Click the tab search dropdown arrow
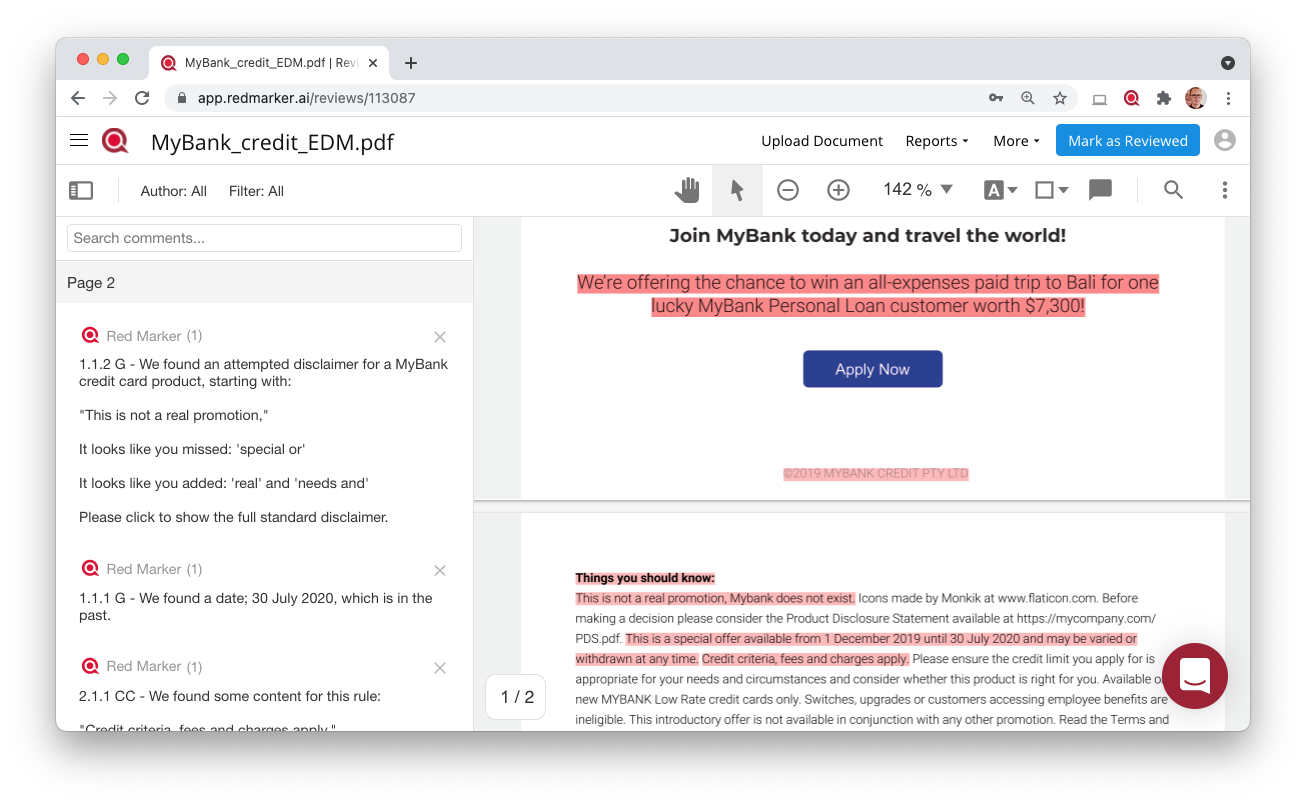The height and width of the screenshot is (805, 1306). [x=1228, y=63]
